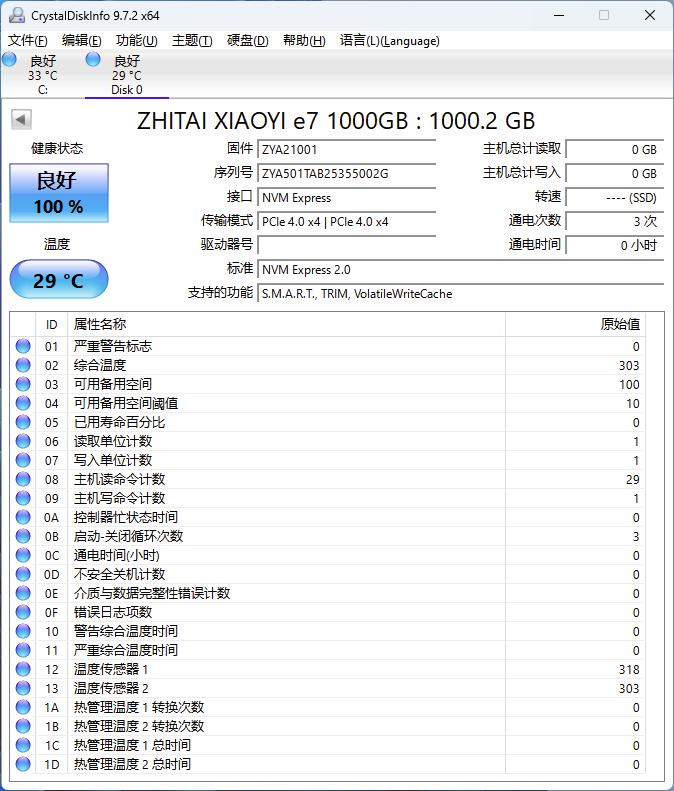This screenshot has width=674, height=791.
Task: Open the 主题(T) menu
Action: coord(192,40)
